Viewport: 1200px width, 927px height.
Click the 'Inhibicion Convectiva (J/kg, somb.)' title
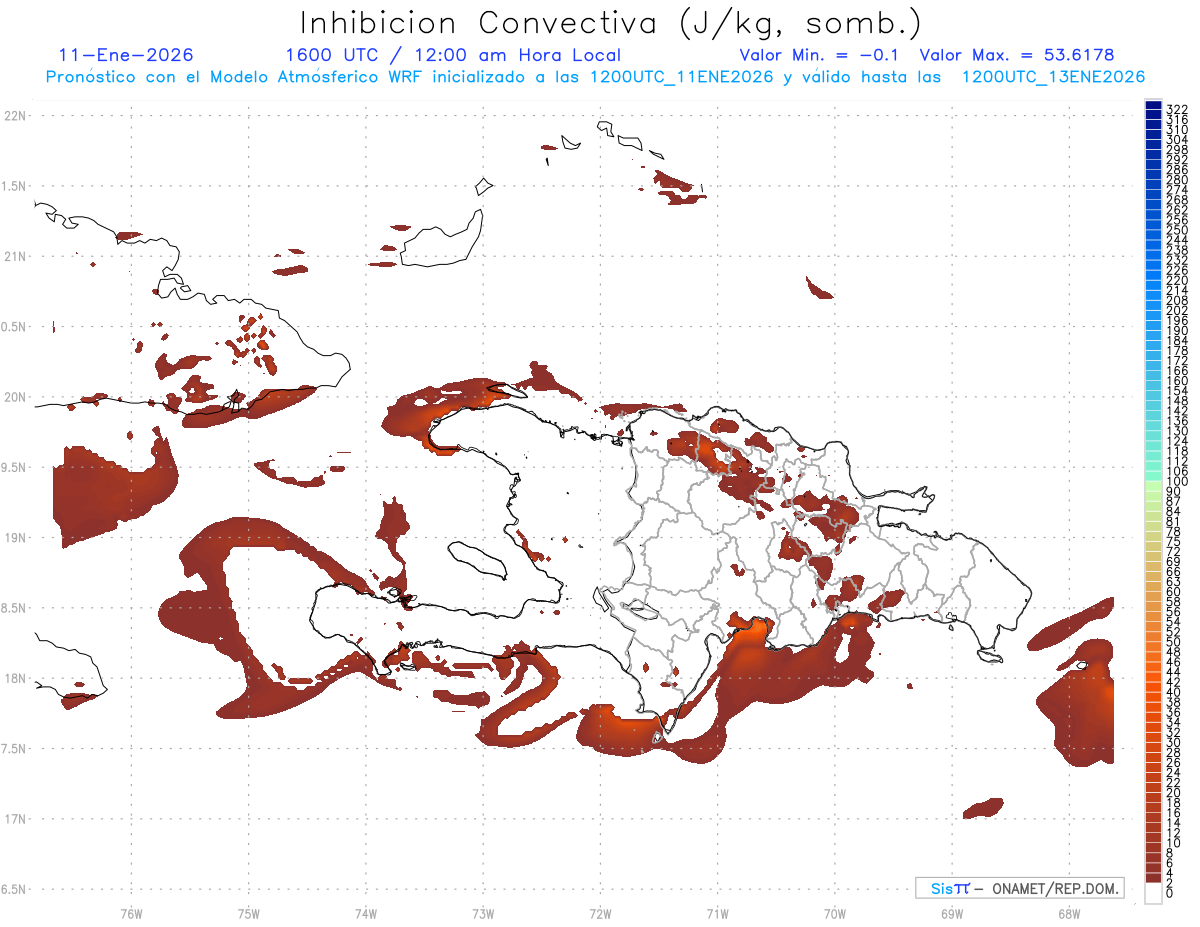(x=611, y=23)
